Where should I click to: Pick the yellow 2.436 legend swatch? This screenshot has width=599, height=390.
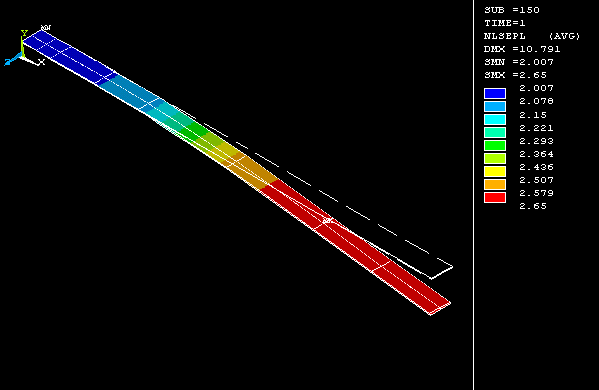coord(495,172)
